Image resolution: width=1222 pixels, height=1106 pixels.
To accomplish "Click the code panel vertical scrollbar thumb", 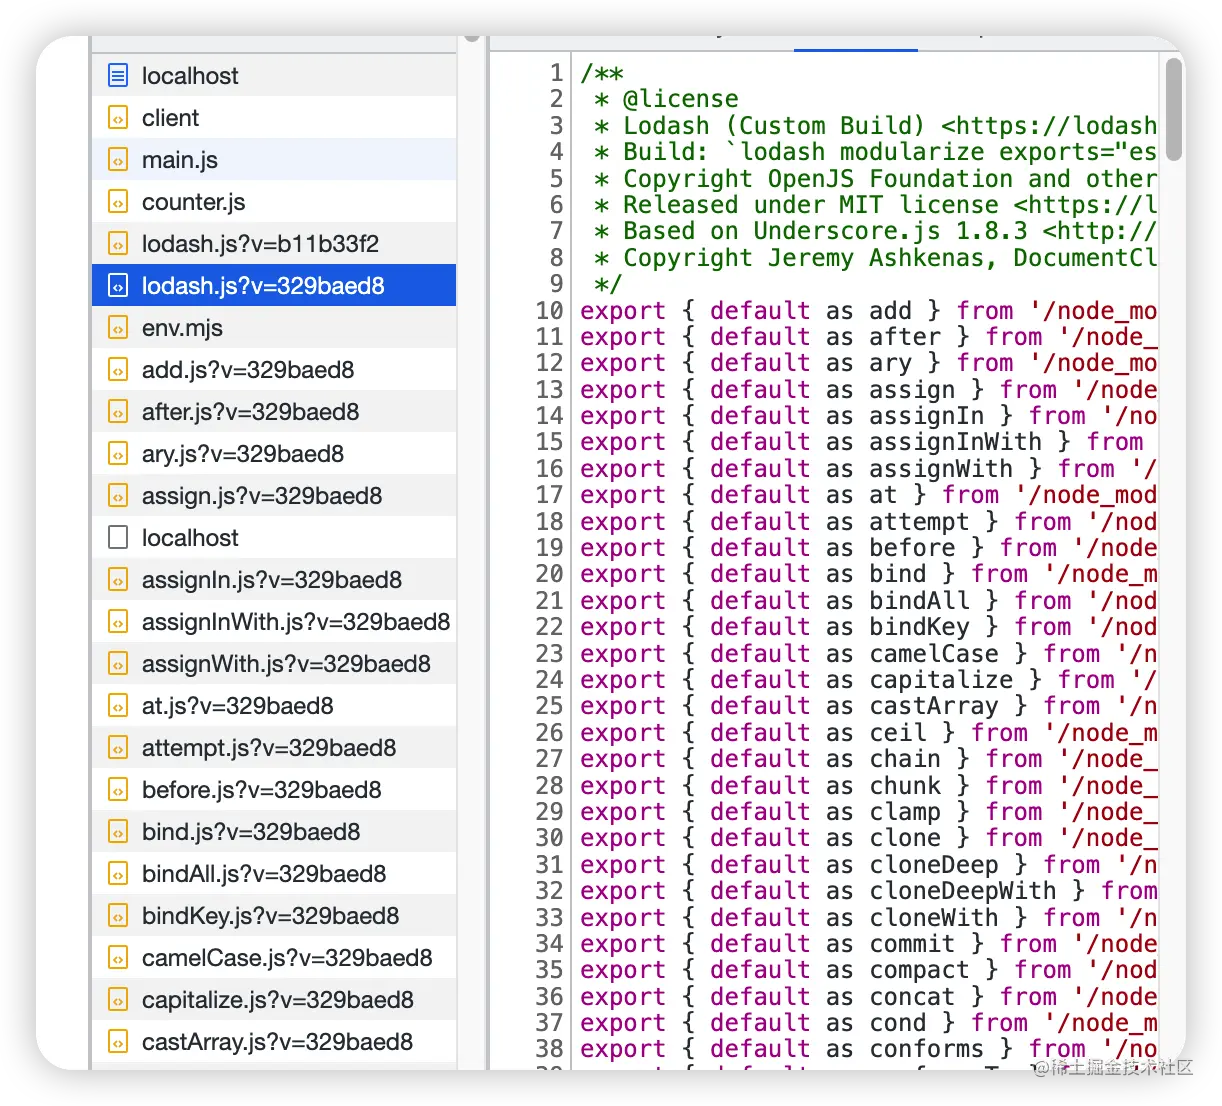I will pos(1174,108).
